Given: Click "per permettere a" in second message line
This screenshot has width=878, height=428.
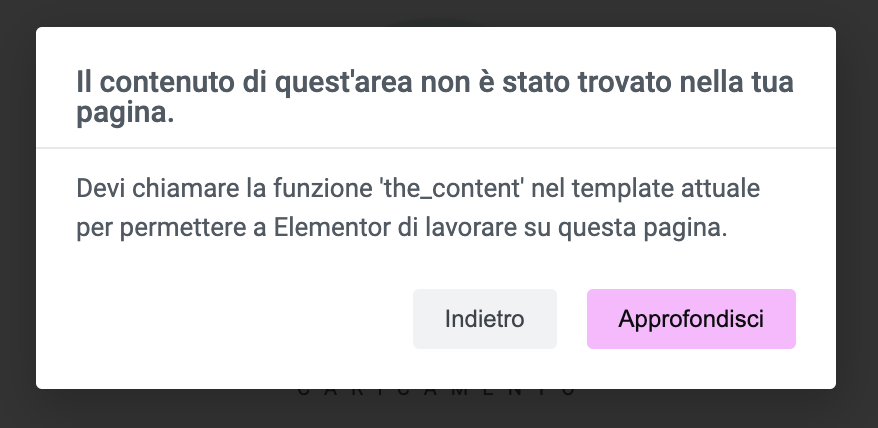Looking at the screenshot, I should [171, 228].
